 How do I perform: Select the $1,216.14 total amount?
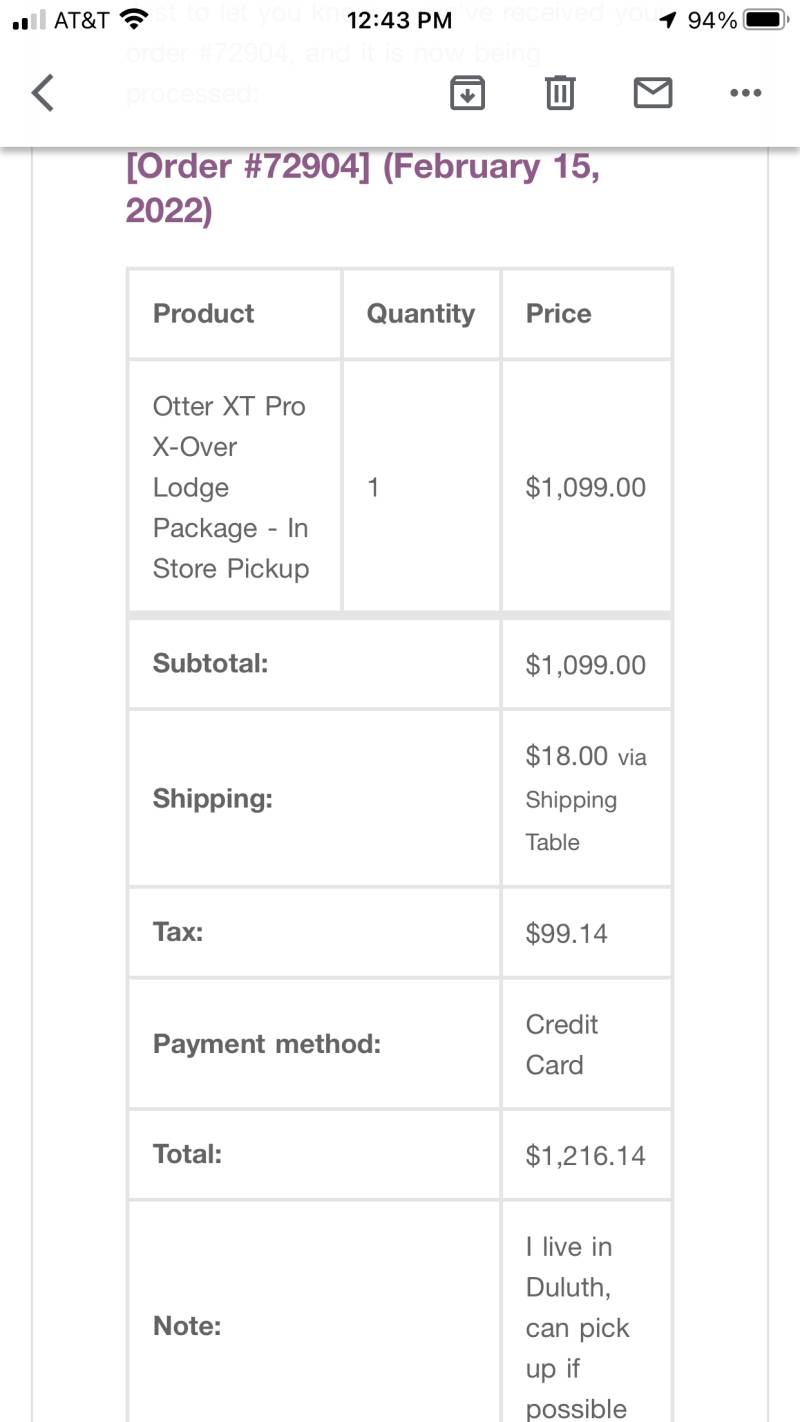click(x=586, y=1155)
